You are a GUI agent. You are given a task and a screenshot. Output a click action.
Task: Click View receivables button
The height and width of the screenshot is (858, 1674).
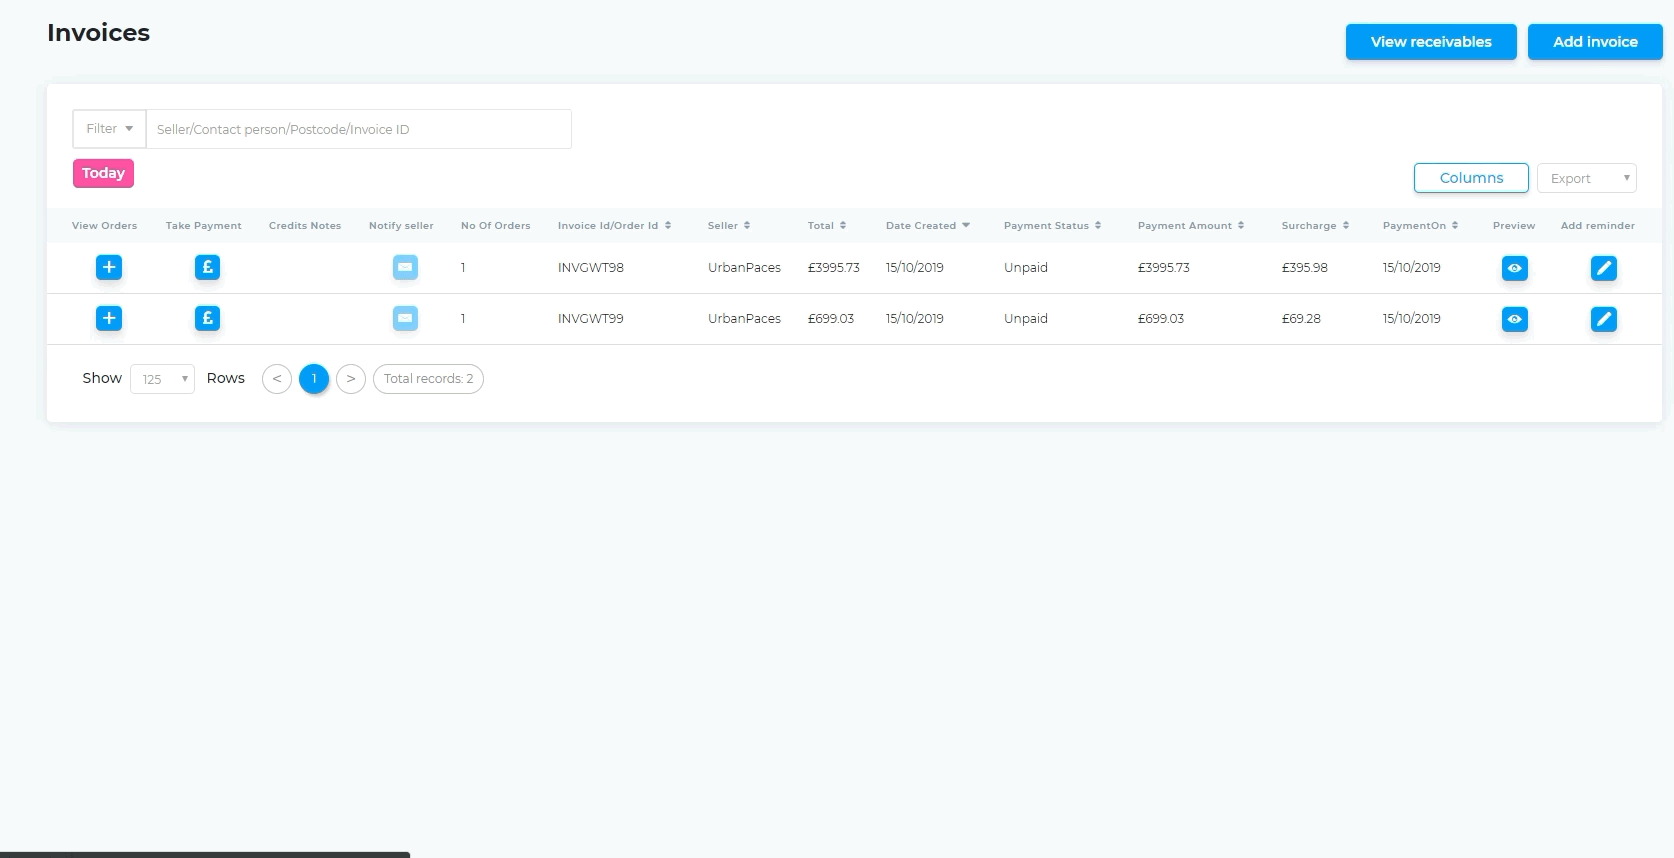click(1431, 42)
